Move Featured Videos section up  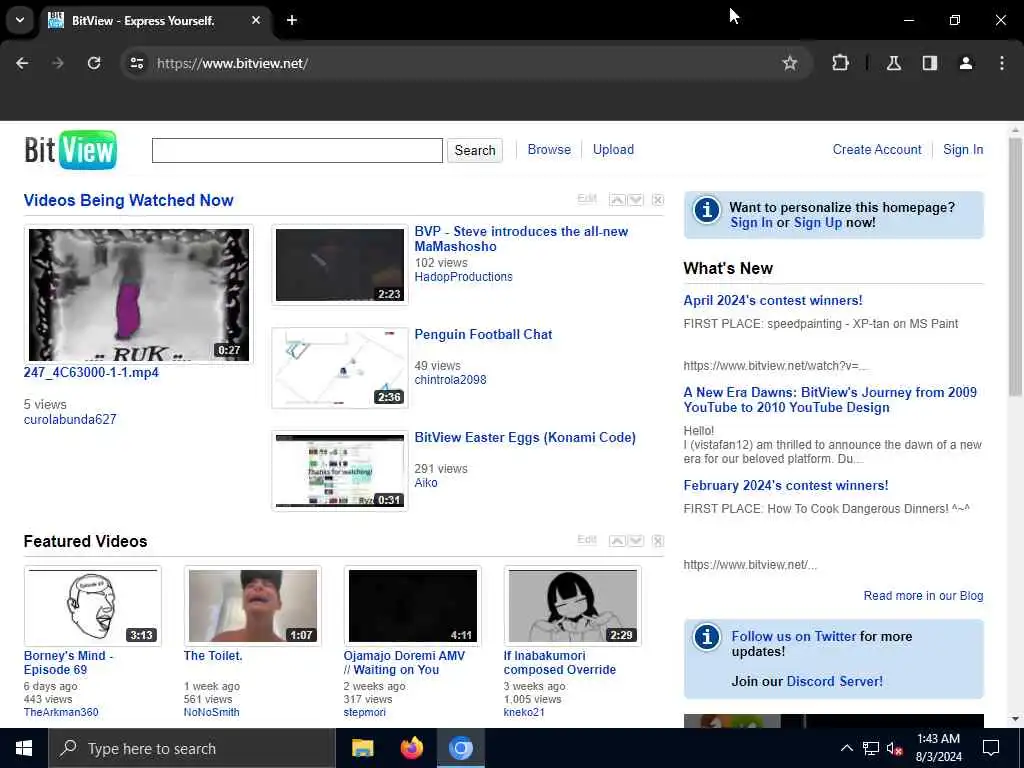click(x=616, y=541)
